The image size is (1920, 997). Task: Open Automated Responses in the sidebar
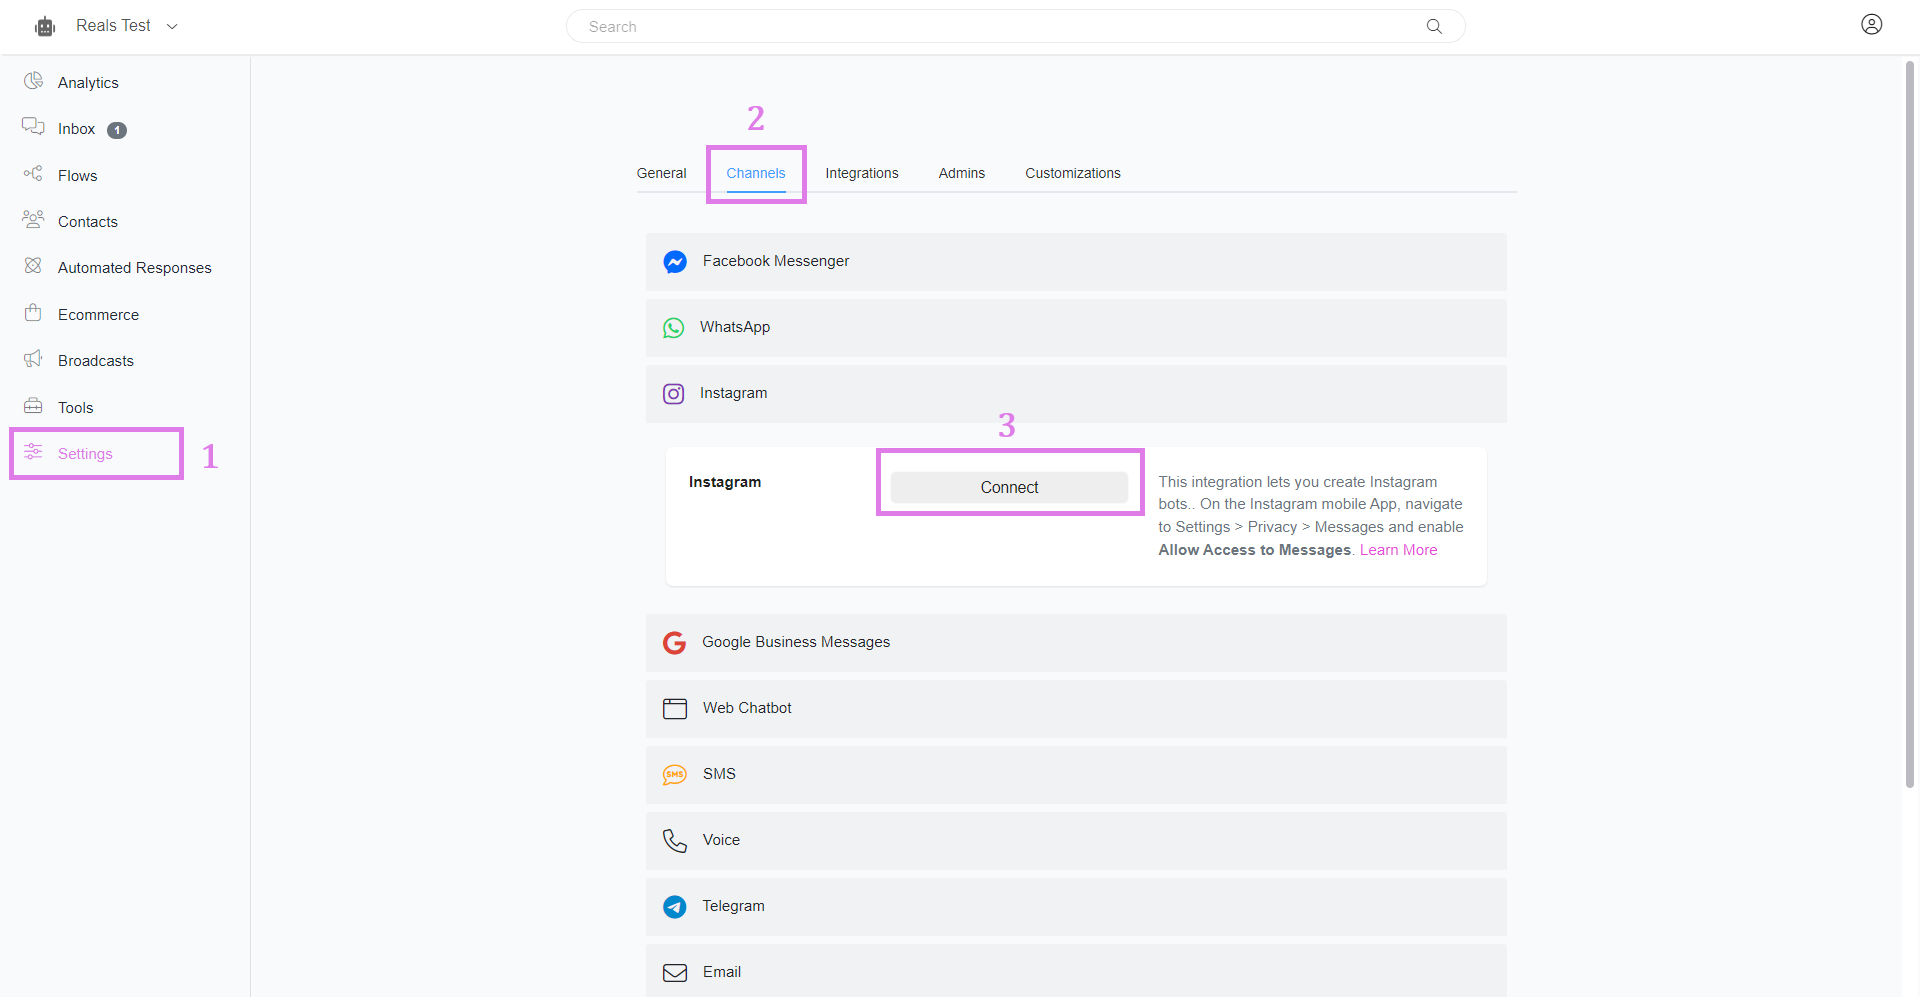coord(134,268)
